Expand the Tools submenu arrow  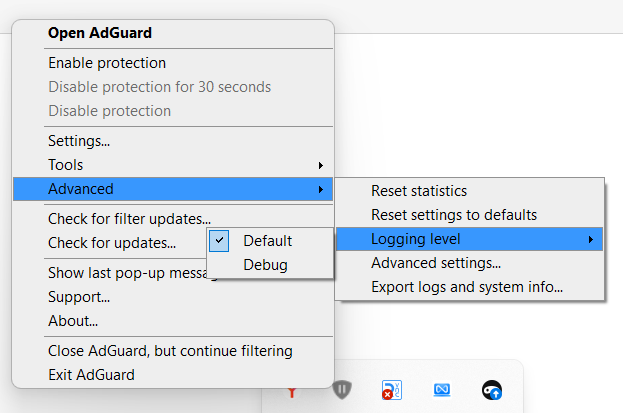point(321,165)
